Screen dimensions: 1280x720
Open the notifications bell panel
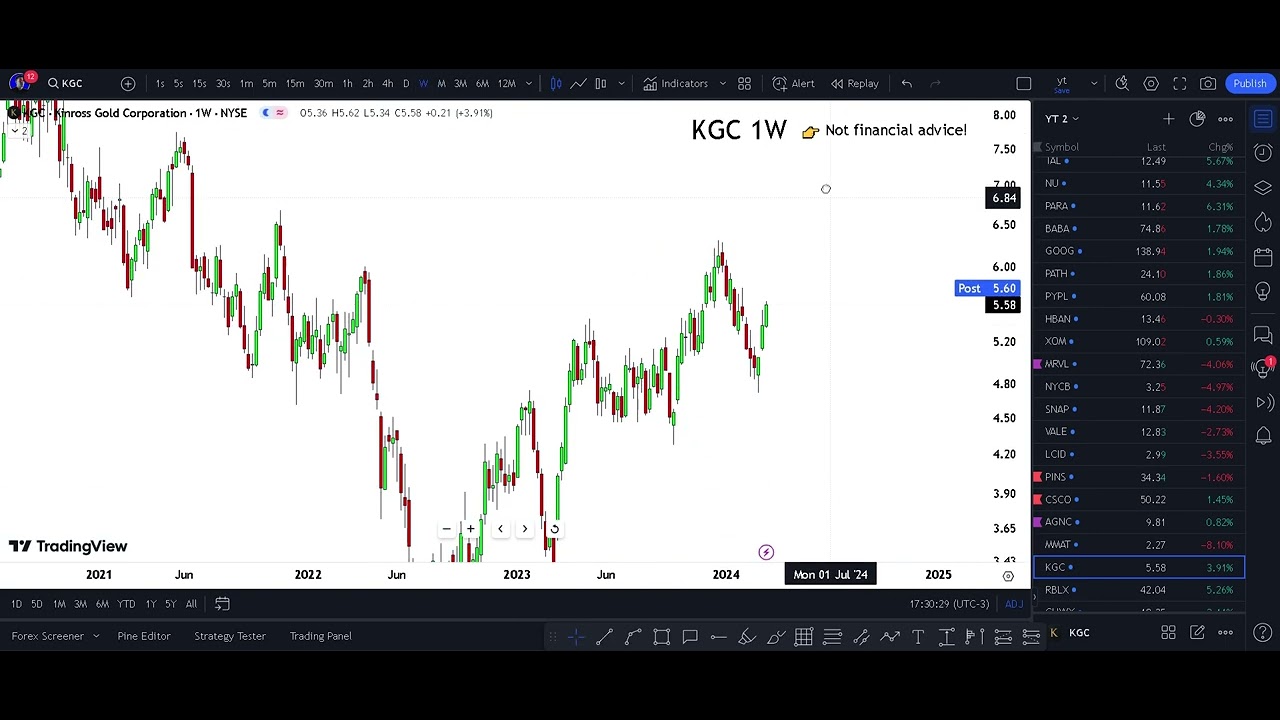[1263, 436]
